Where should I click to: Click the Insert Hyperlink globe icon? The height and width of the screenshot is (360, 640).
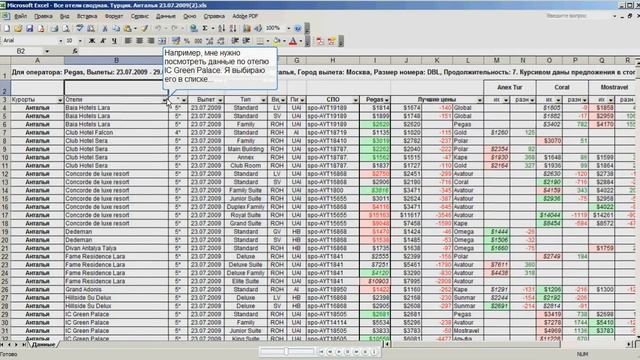point(193,28)
